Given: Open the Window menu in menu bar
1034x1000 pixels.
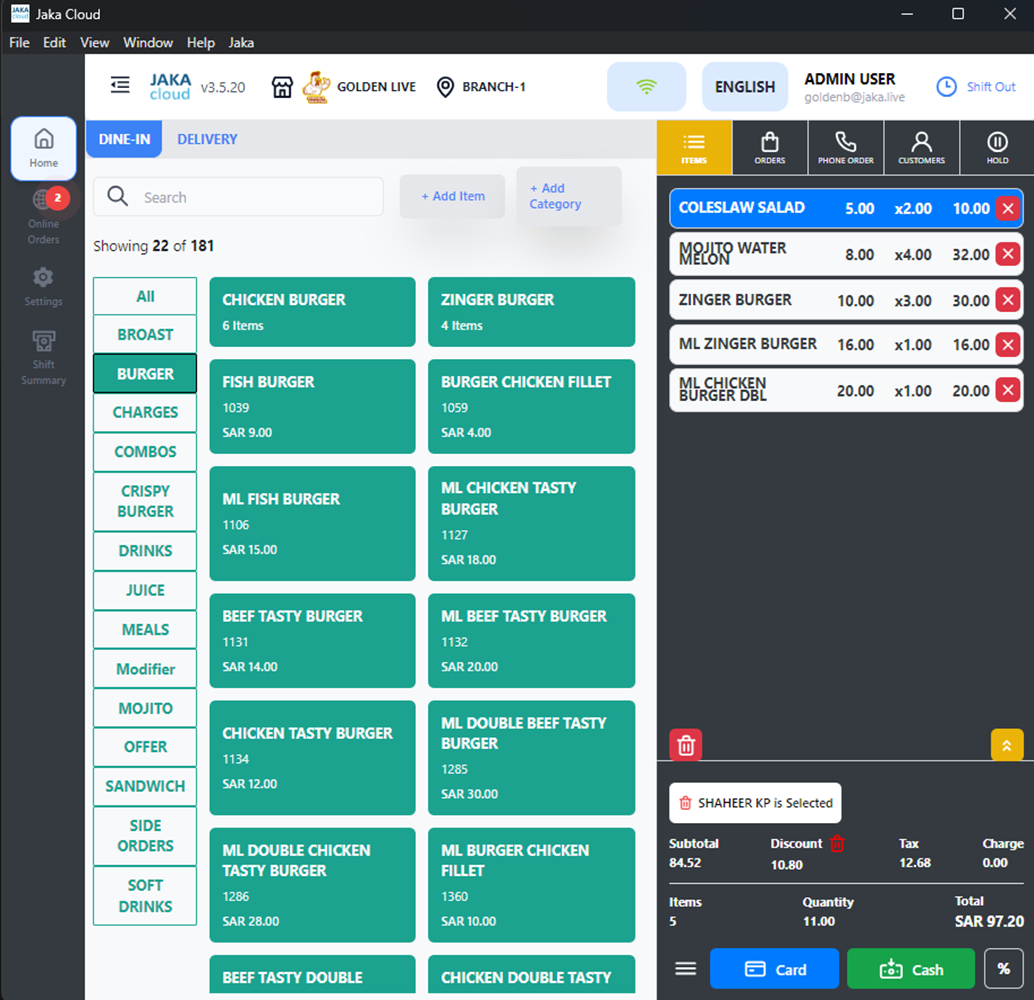Looking at the screenshot, I should point(148,43).
